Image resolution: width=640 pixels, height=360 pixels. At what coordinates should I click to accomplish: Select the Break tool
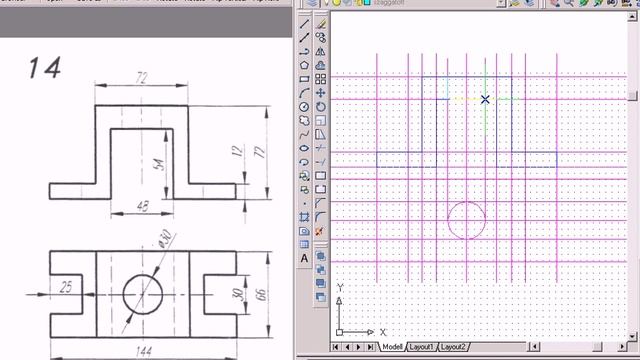[321, 190]
